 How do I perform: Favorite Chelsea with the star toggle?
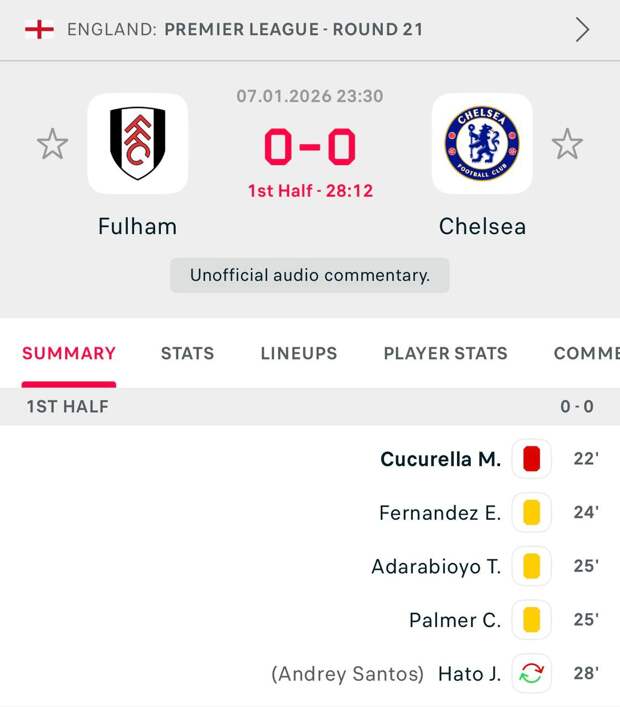click(x=567, y=145)
